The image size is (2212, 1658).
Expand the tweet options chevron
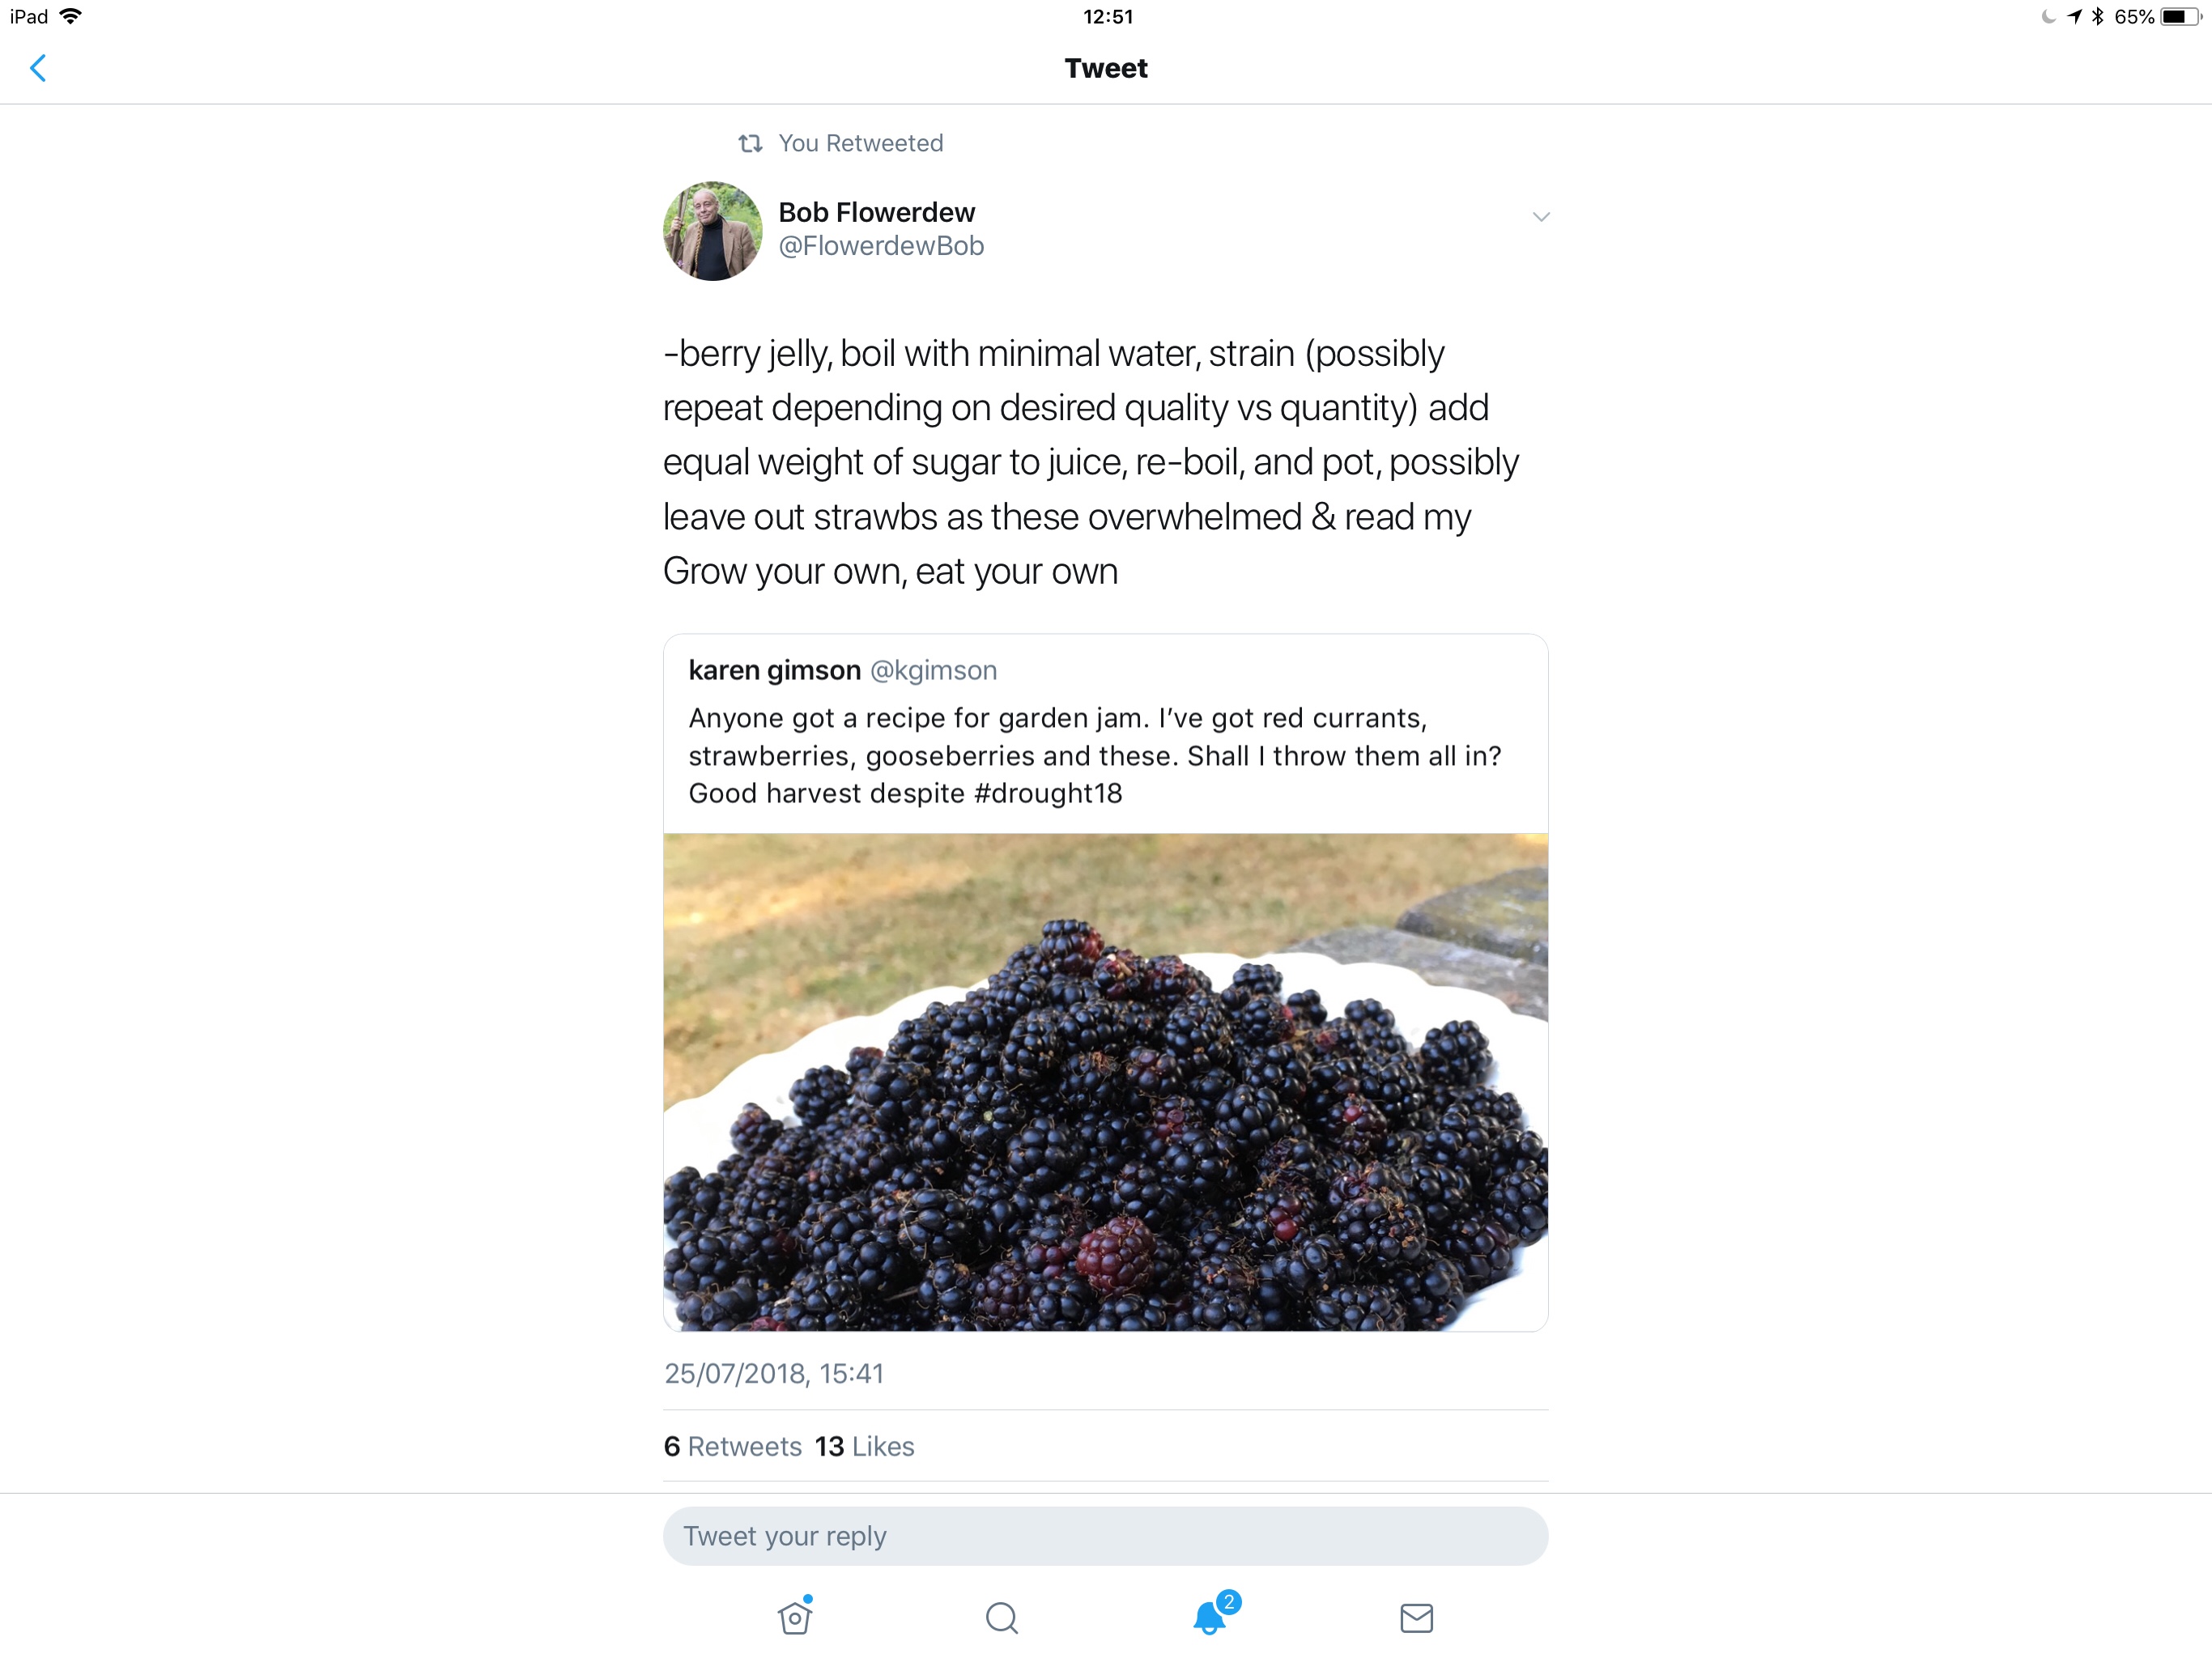pos(1540,217)
